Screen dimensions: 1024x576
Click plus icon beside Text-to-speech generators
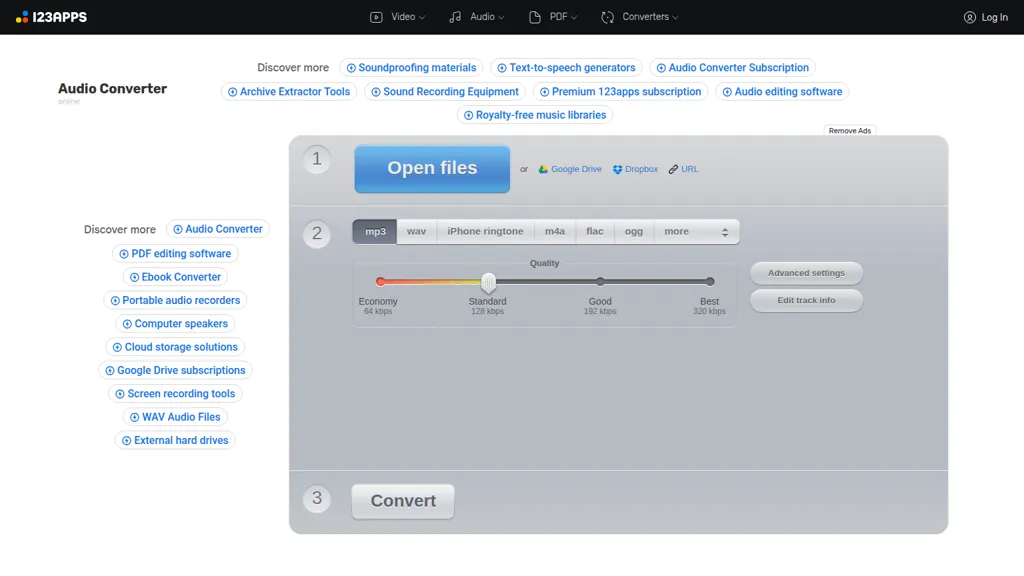tap(502, 68)
